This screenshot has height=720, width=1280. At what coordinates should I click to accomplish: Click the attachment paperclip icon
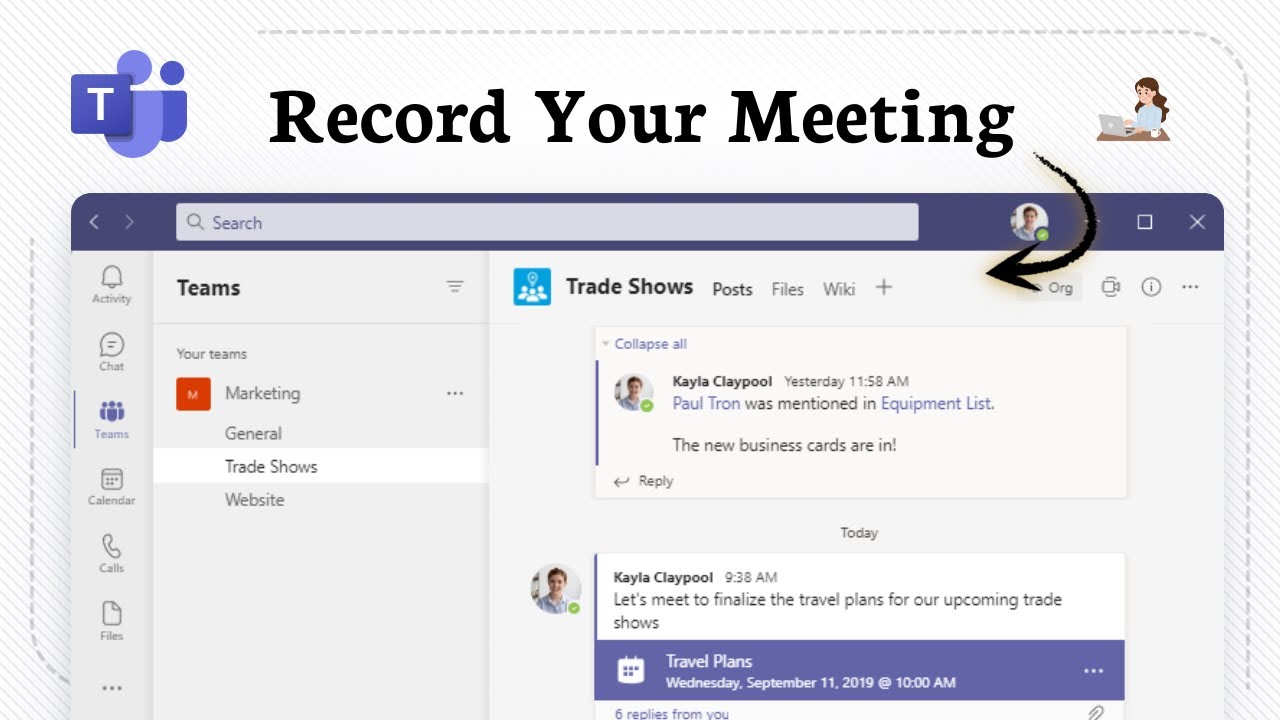tap(1096, 713)
